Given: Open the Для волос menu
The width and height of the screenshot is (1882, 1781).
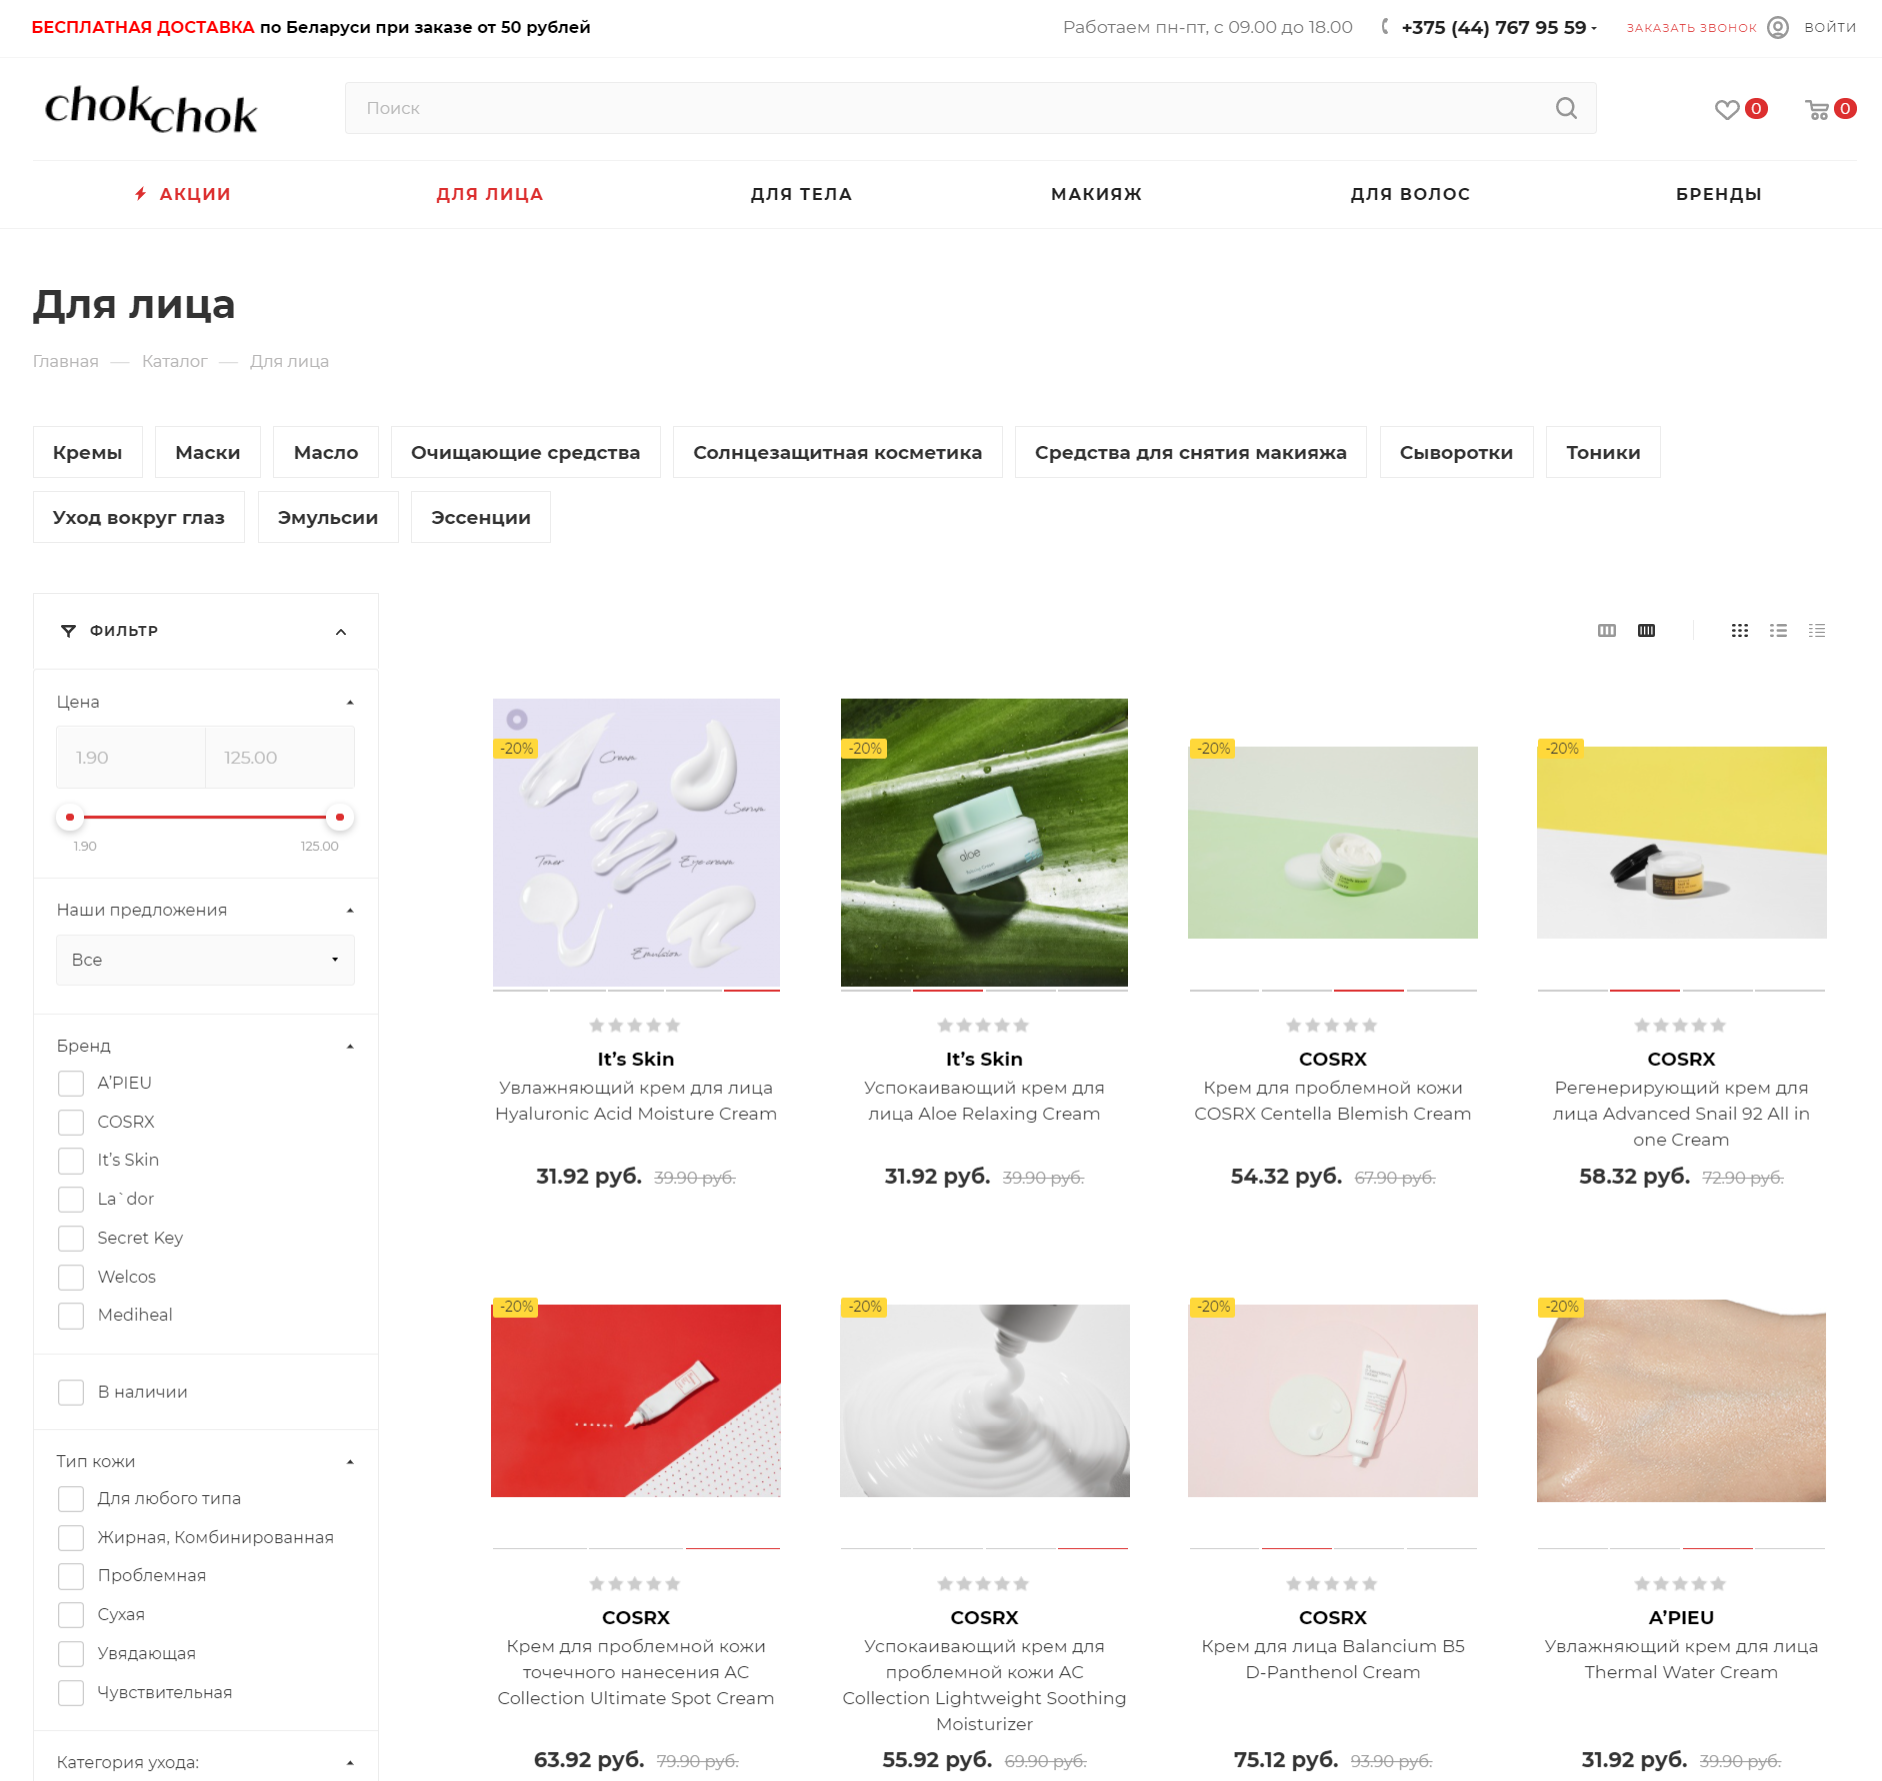Looking at the screenshot, I should click(x=1410, y=194).
